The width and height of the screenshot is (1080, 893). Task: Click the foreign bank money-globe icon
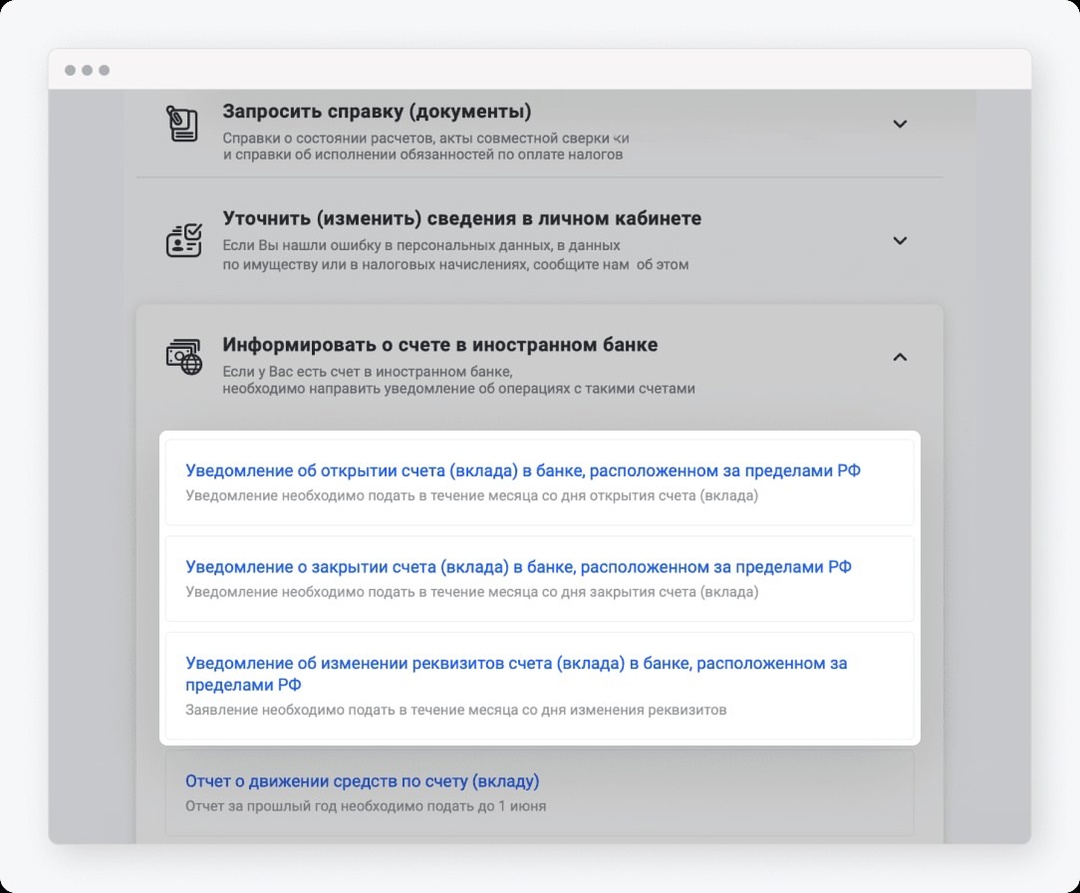tap(183, 357)
